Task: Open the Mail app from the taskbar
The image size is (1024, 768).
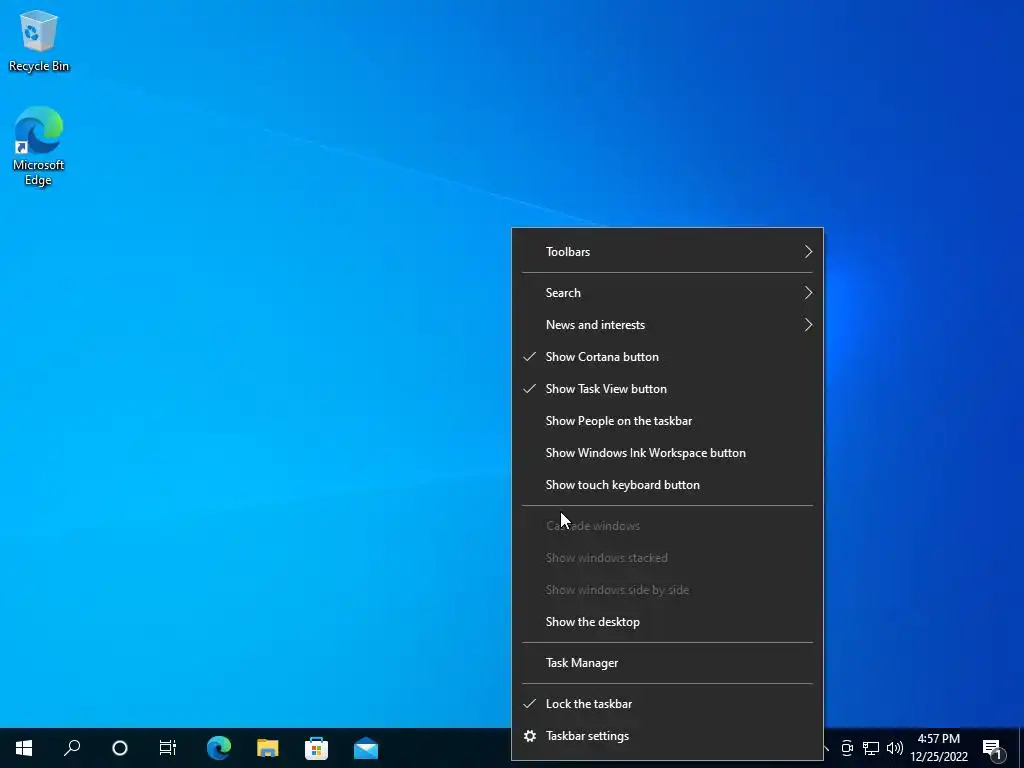Action: 366,748
